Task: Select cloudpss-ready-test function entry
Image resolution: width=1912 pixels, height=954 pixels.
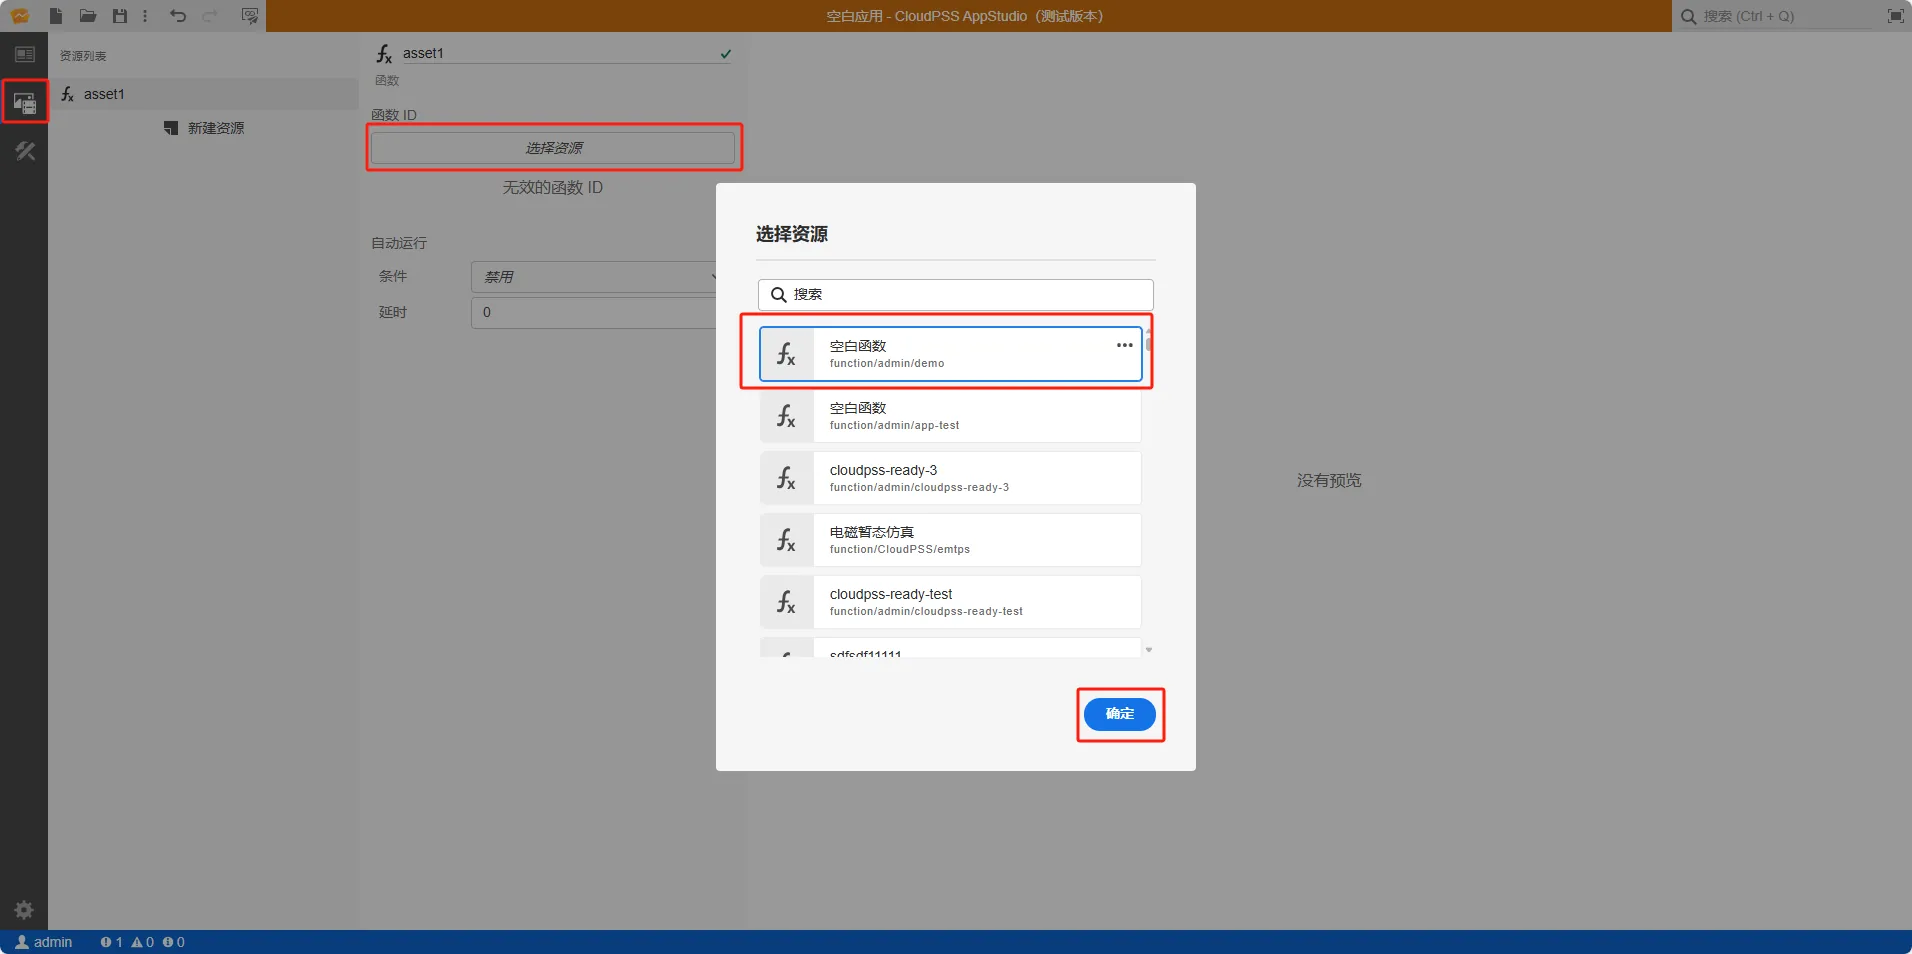Action: click(950, 602)
